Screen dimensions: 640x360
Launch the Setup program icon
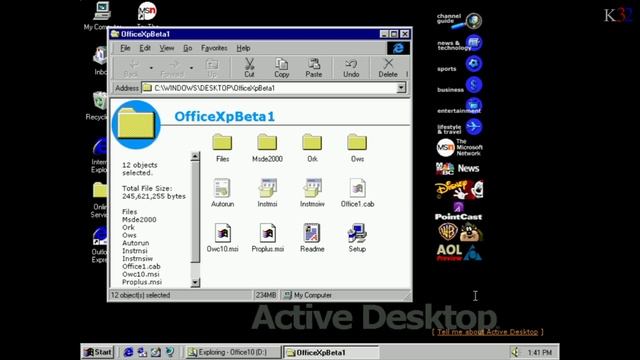point(357,233)
